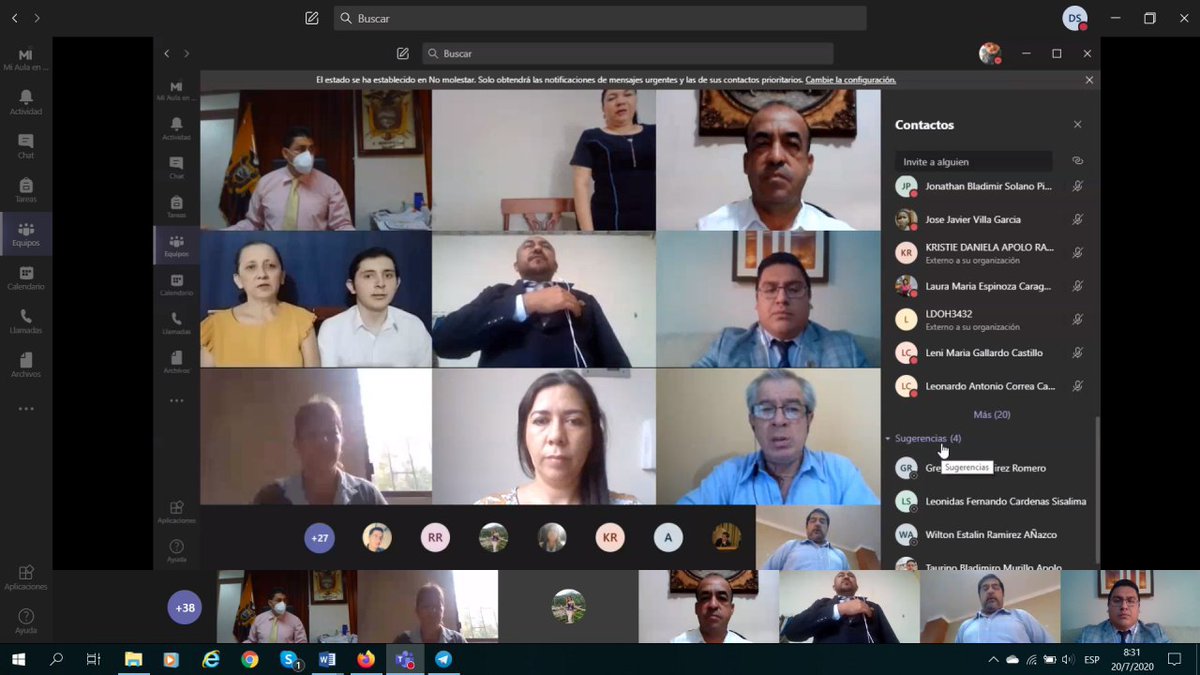The height and width of the screenshot is (675, 1200).
Task: Open the DS profile avatar in outer window
Action: pyautogui.click(x=1075, y=18)
